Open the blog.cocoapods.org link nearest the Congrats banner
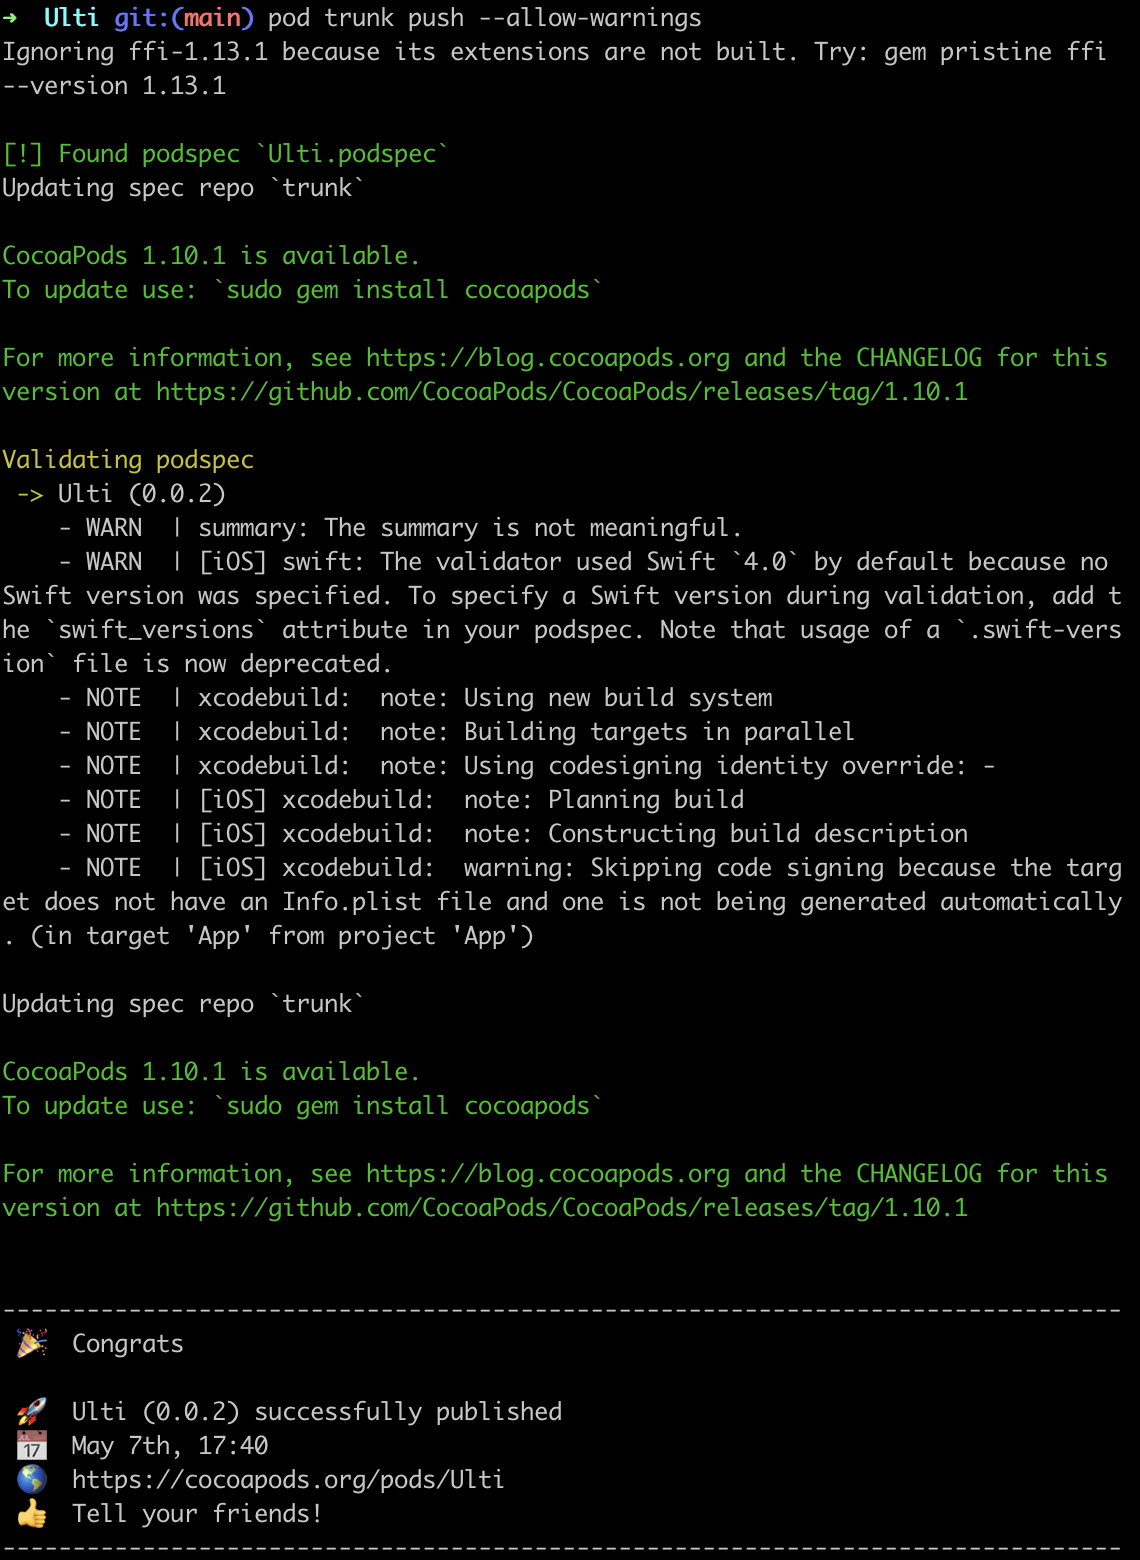Viewport: 1140px width, 1560px height. [548, 1174]
